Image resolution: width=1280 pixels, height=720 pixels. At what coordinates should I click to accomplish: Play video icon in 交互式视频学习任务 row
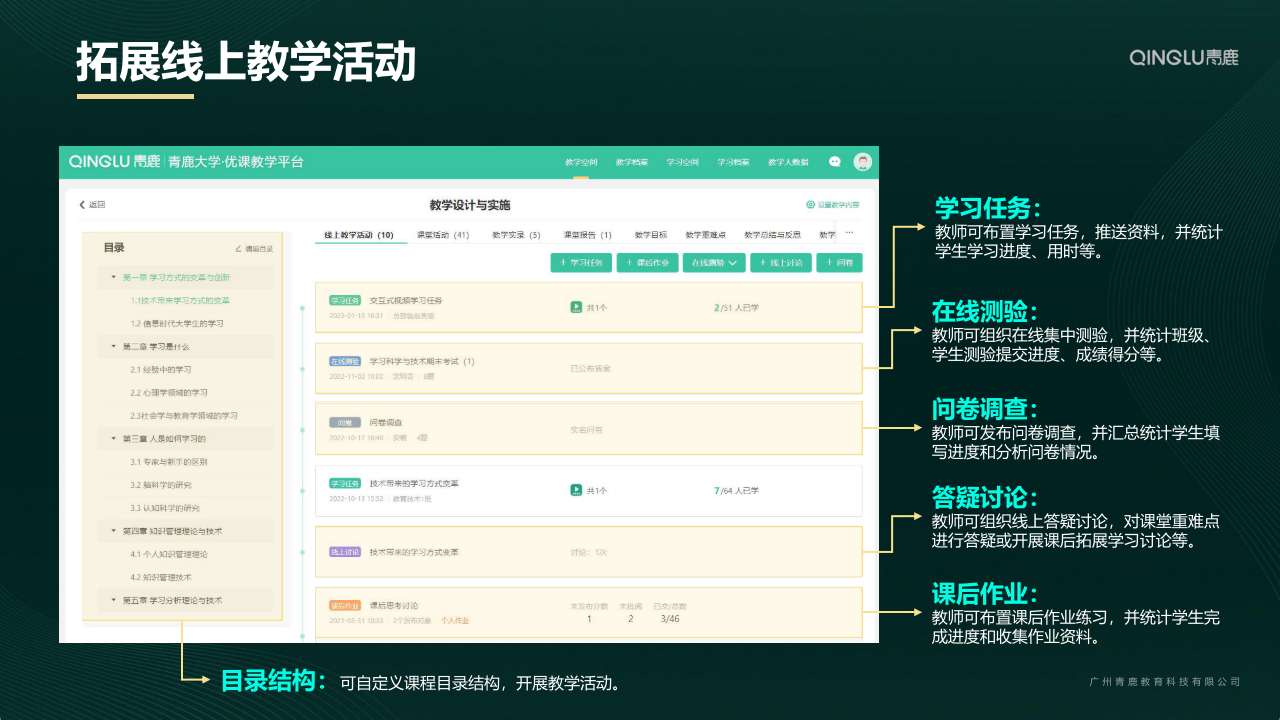point(576,307)
